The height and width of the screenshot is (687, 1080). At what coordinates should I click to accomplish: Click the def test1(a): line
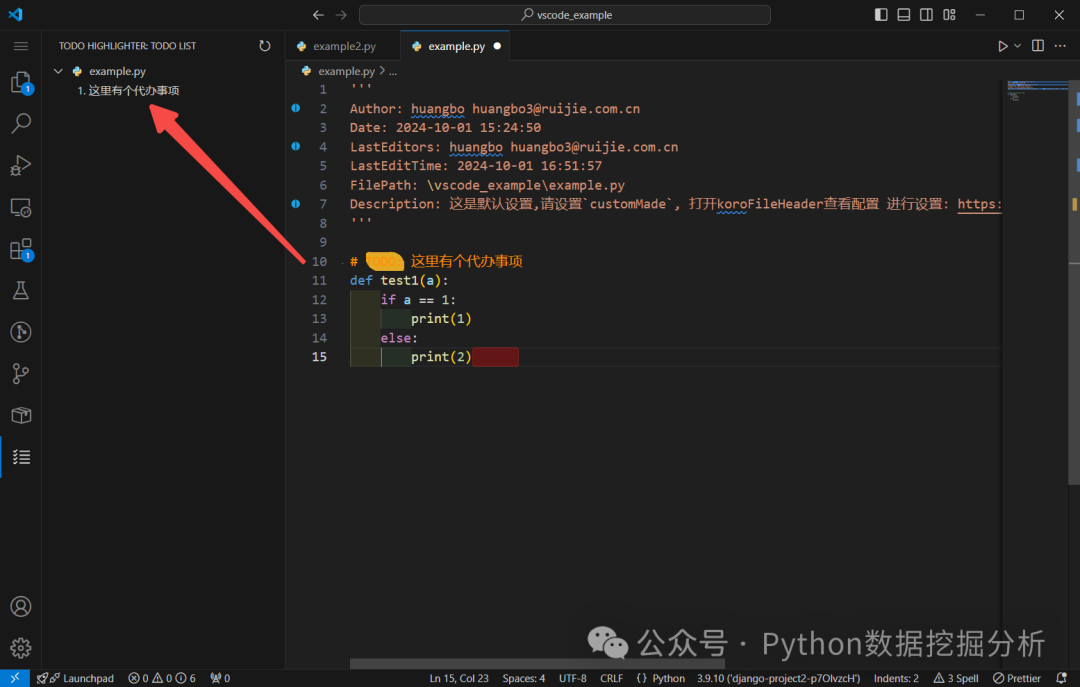click(399, 280)
